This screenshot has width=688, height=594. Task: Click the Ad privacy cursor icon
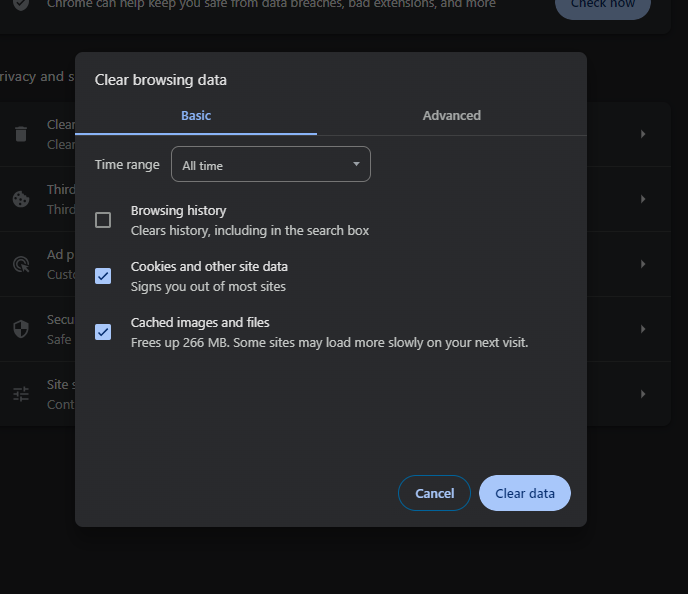tap(21, 264)
